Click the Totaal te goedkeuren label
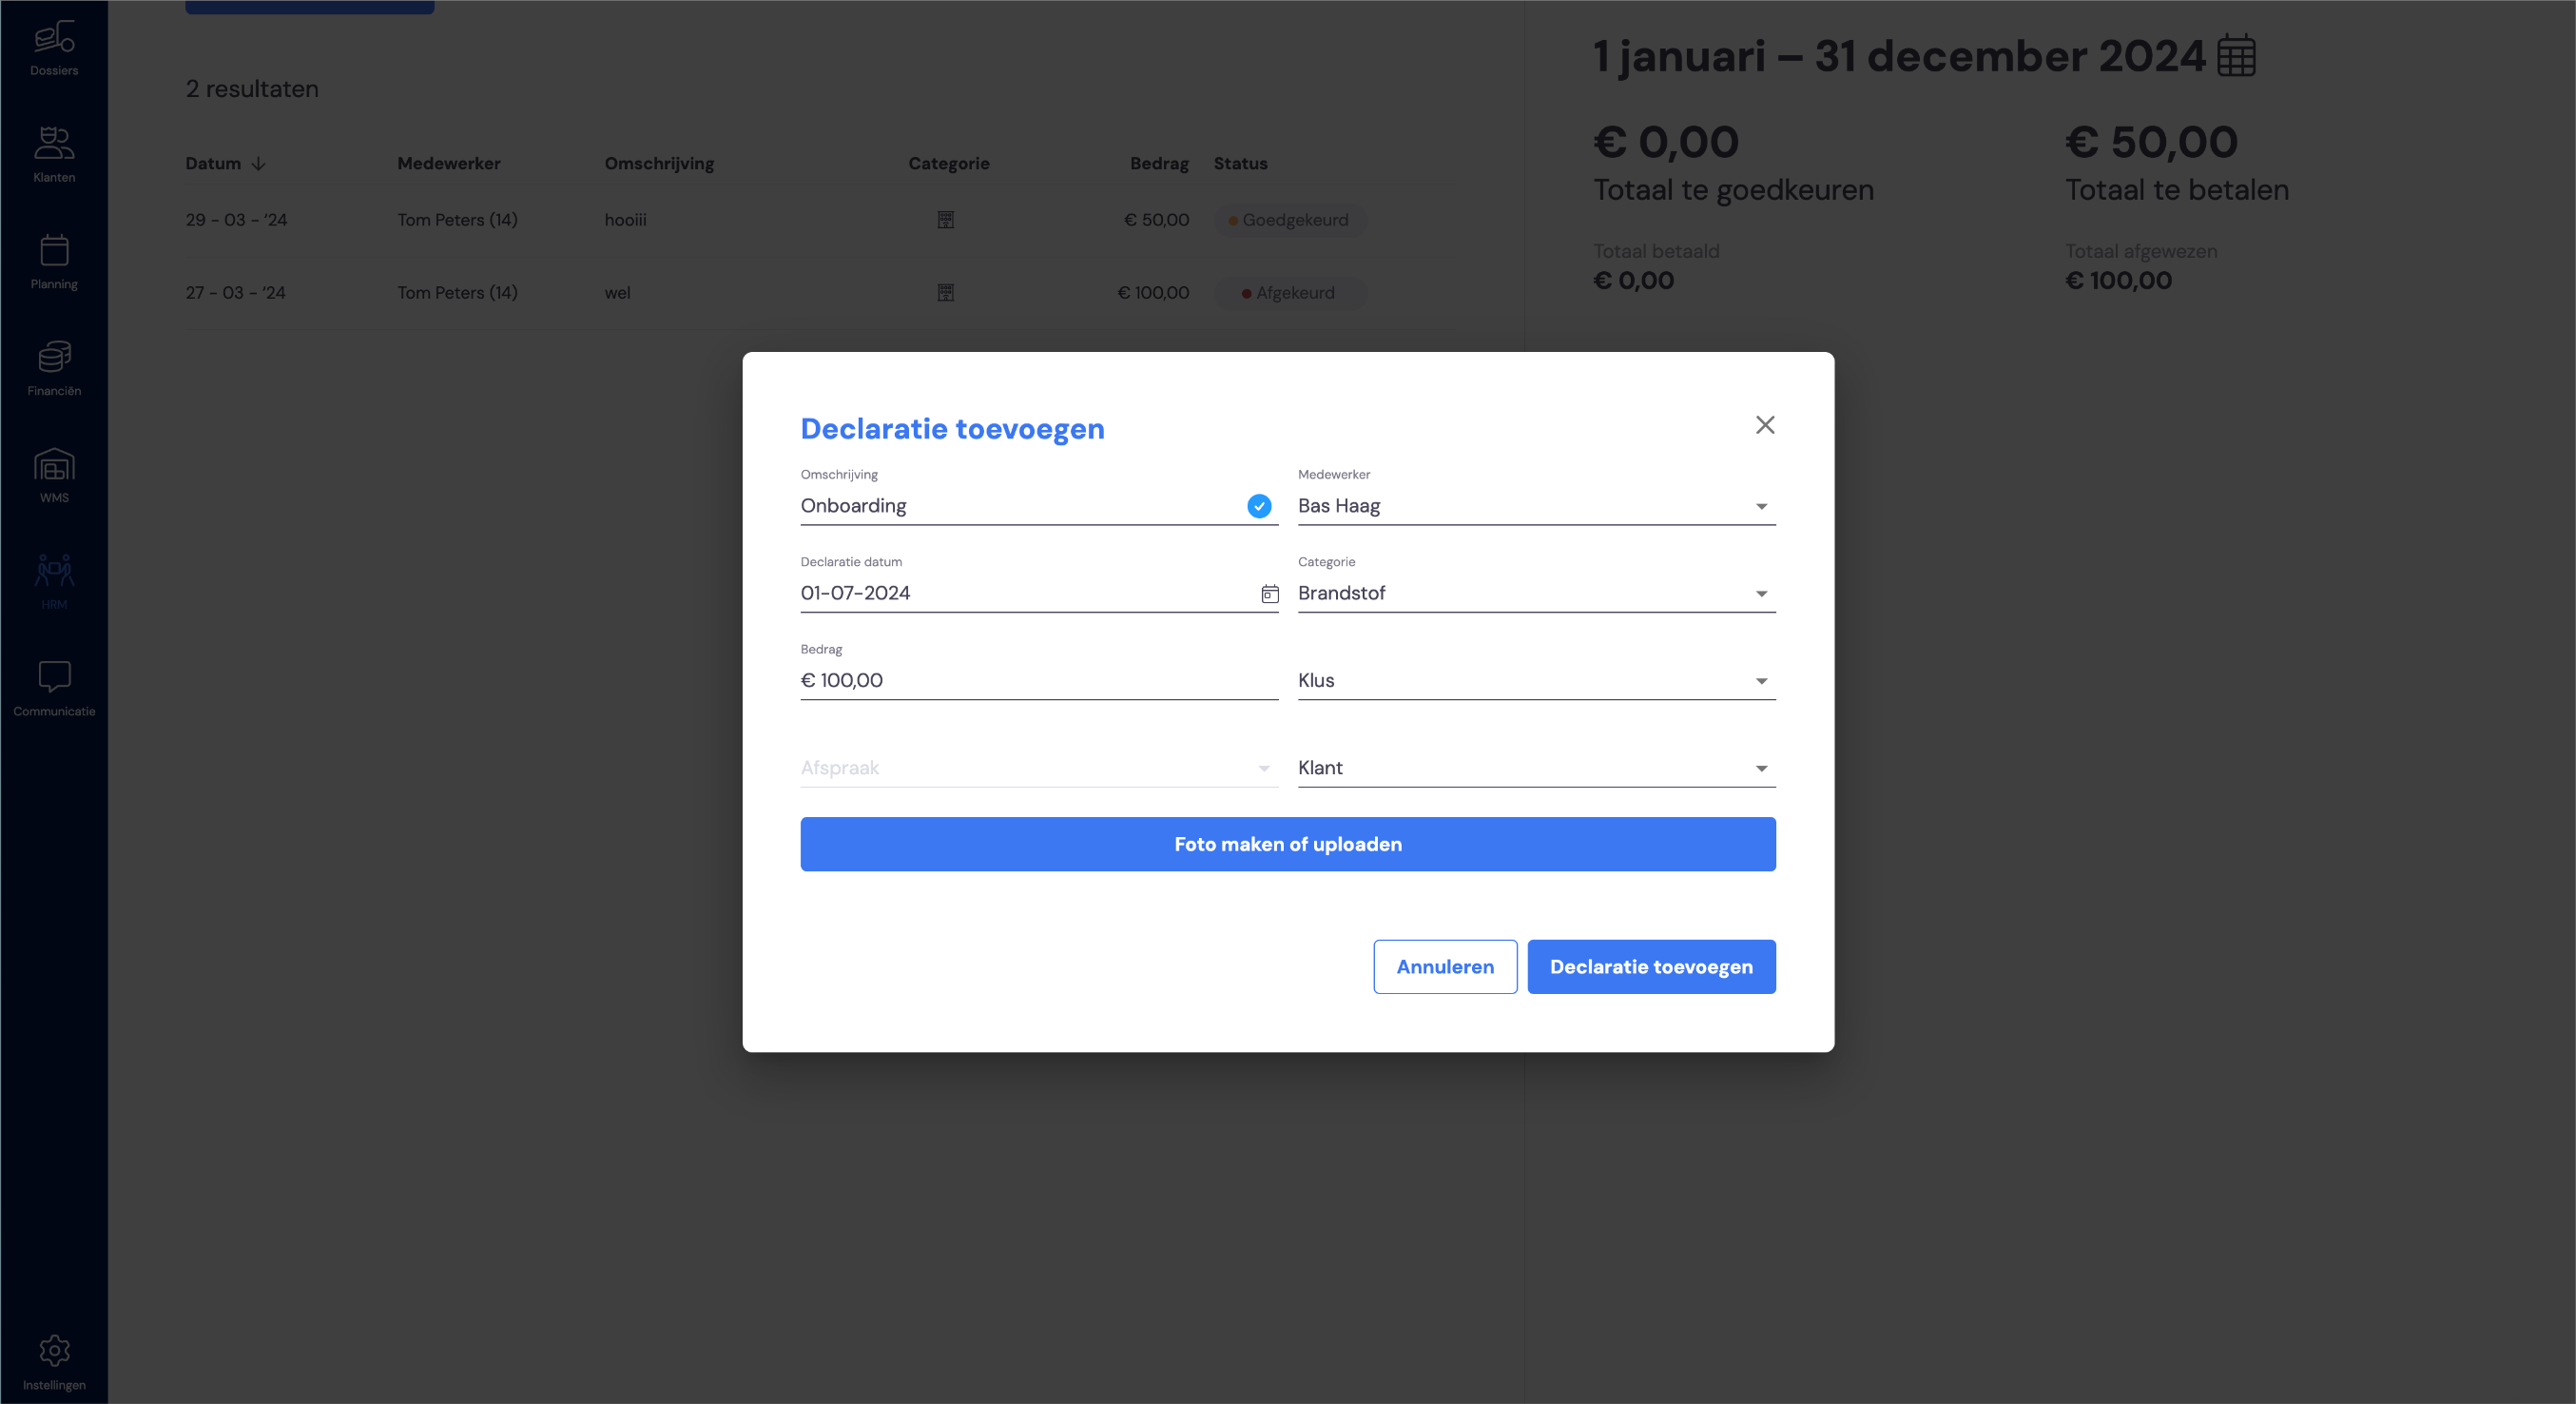 [x=1733, y=190]
